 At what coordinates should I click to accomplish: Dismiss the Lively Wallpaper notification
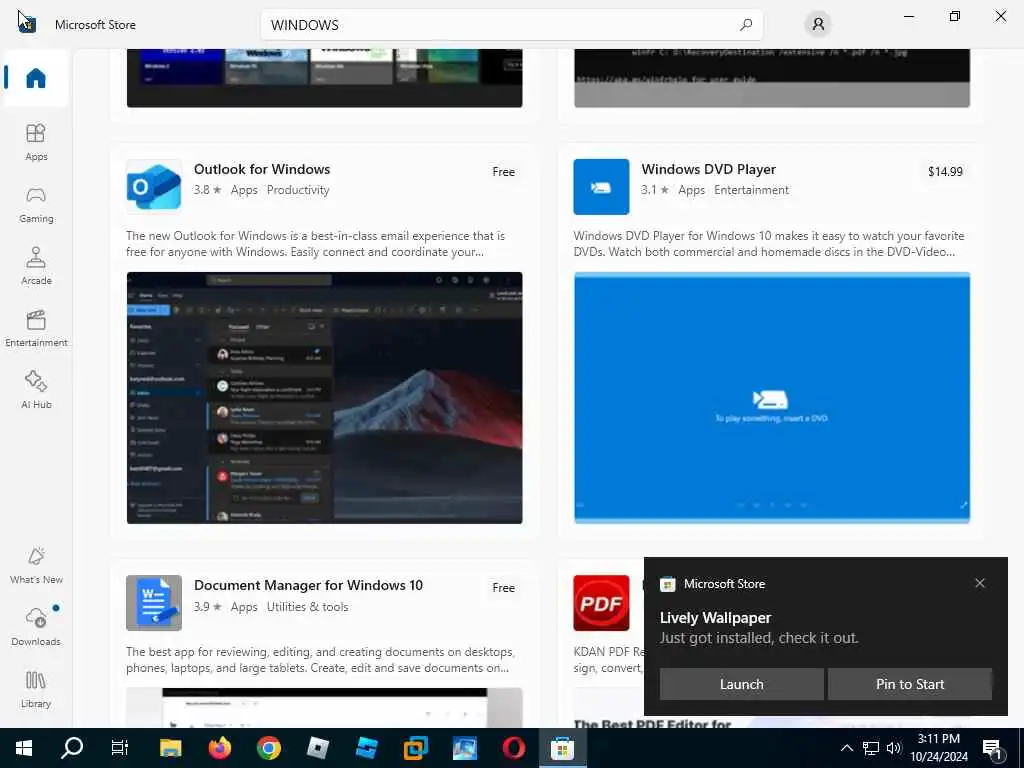[980, 583]
